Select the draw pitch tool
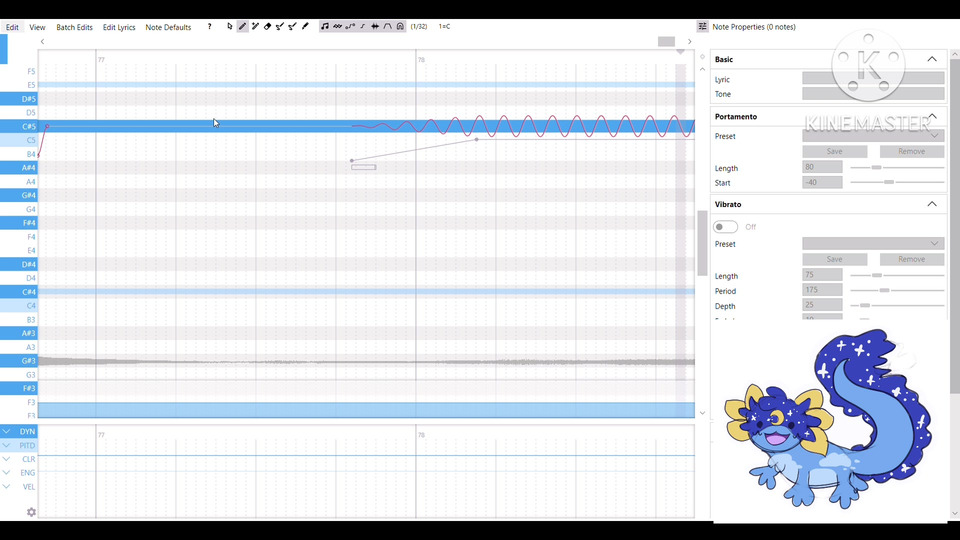Image resolution: width=960 pixels, height=540 pixels. coord(280,26)
